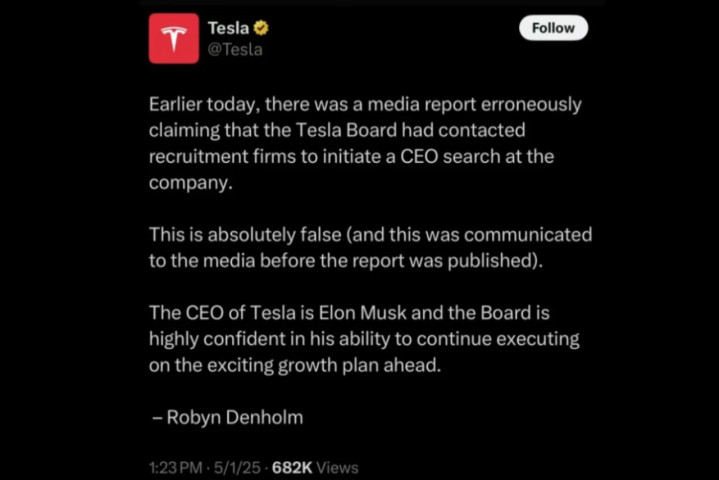Screen dimensions: 719x480
Task: Click the @Tesla handle
Action: tap(235, 50)
